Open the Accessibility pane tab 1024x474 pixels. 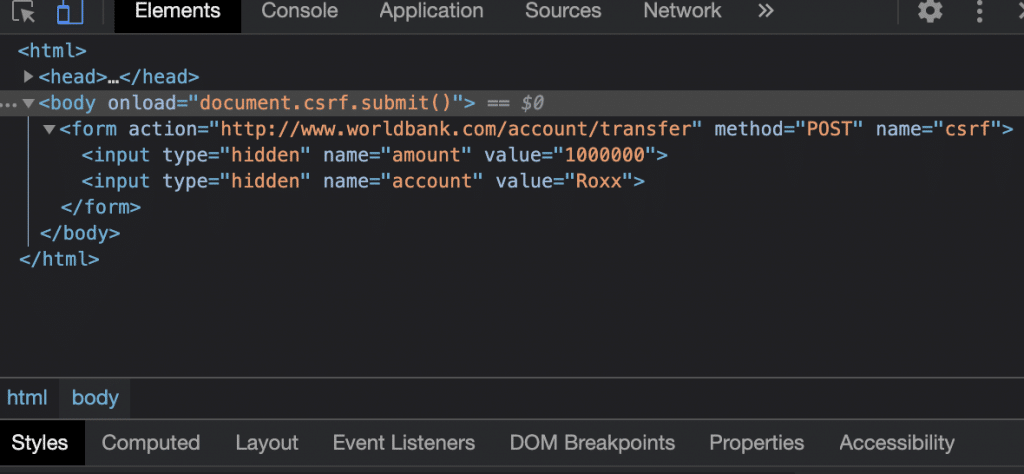tap(897, 443)
